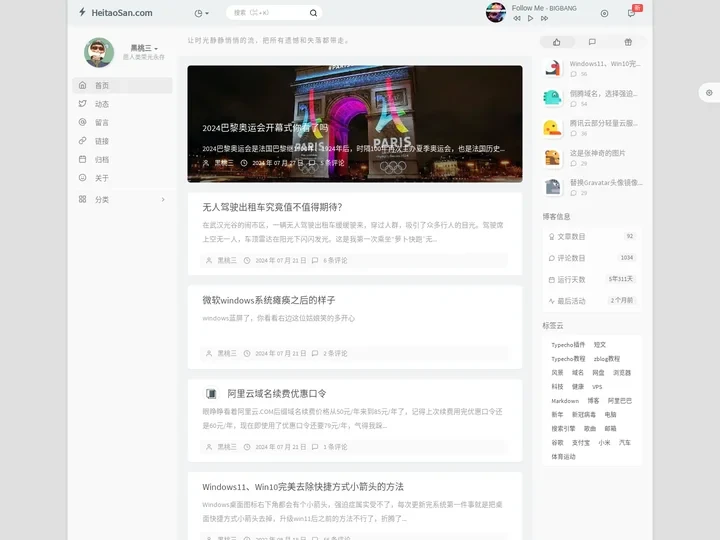720x540 pixels.
Task: Open the 2024巴黎奥运会开幕式 post title
Action: click(x=265, y=128)
